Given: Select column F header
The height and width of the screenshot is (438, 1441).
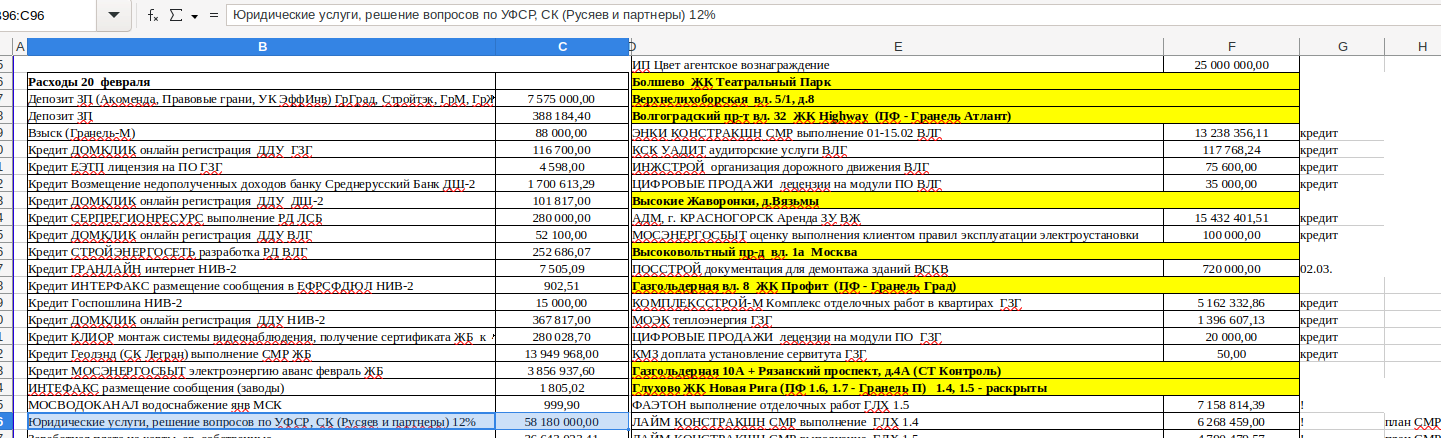Looking at the screenshot, I should coord(1231,47).
